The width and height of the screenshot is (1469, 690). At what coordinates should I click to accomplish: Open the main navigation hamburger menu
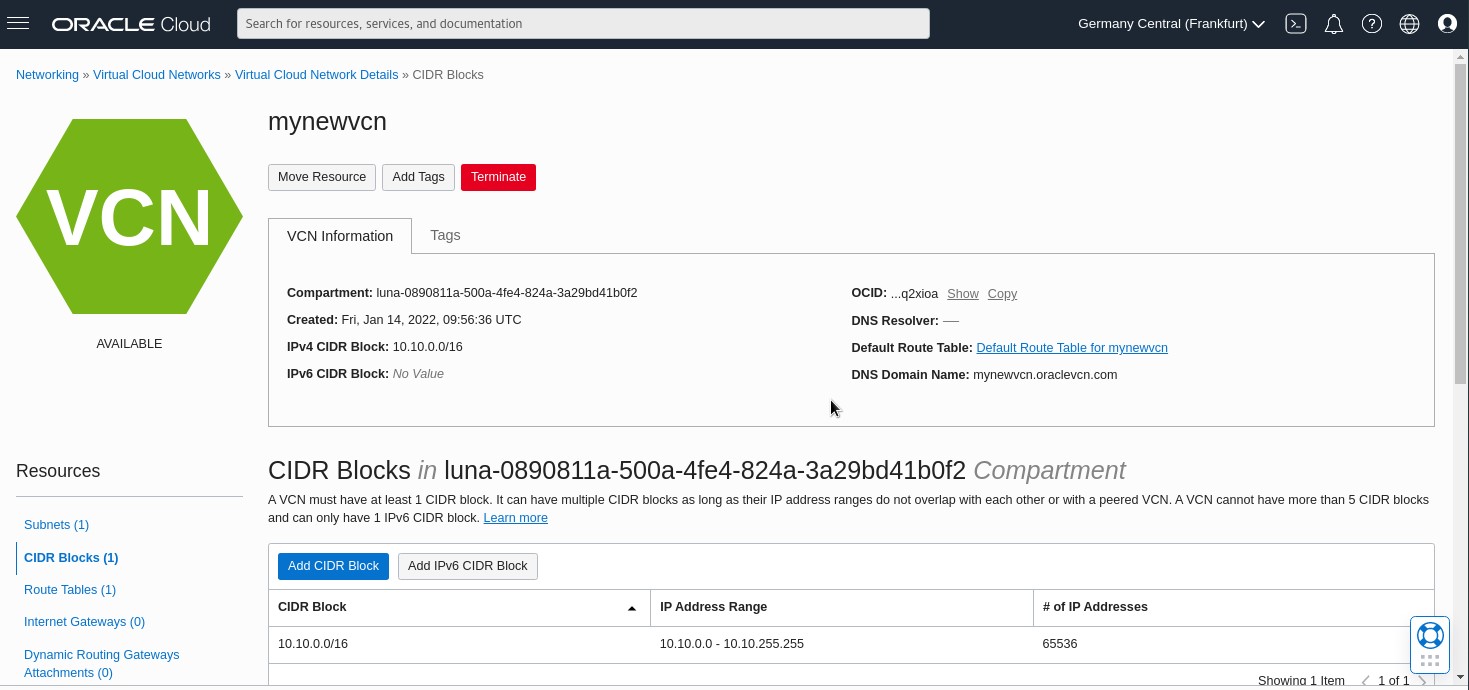point(18,23)
